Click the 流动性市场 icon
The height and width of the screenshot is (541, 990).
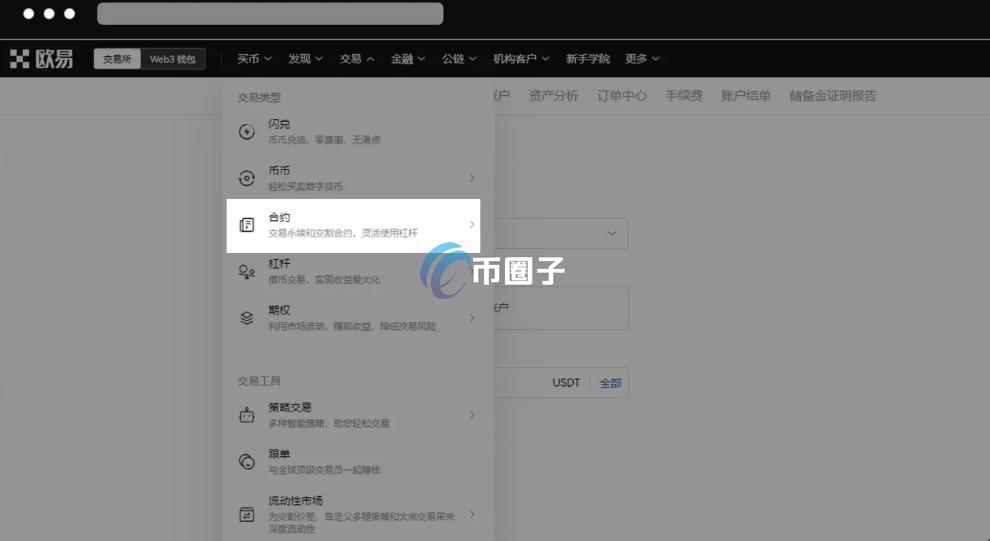pos(247,514)
